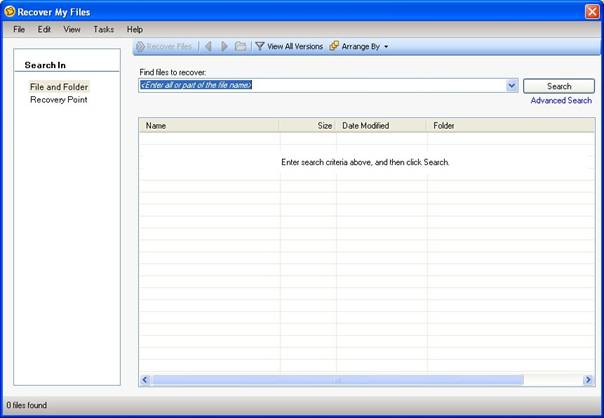Click the horizontal scrollbar thumb
Viewport: 604px width, 418px height.
tap(337, 380)
